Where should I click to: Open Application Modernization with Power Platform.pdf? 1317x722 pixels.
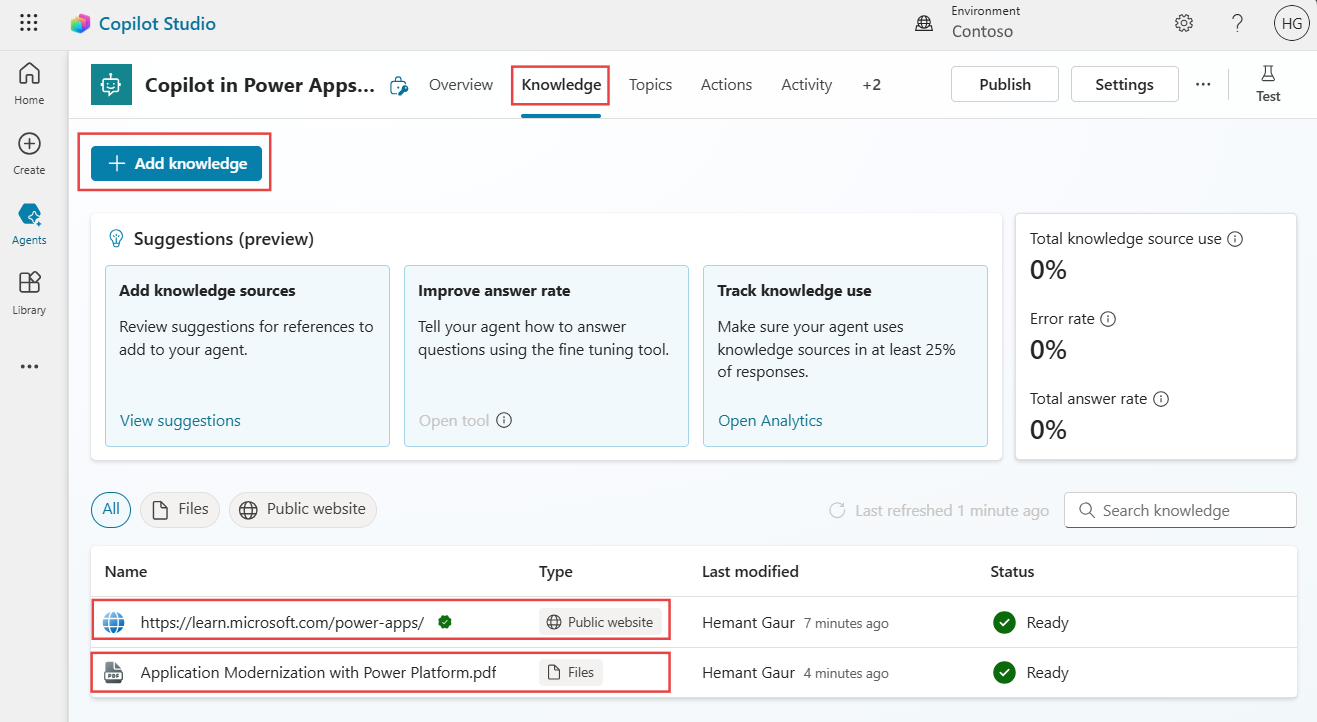point(318,673)
